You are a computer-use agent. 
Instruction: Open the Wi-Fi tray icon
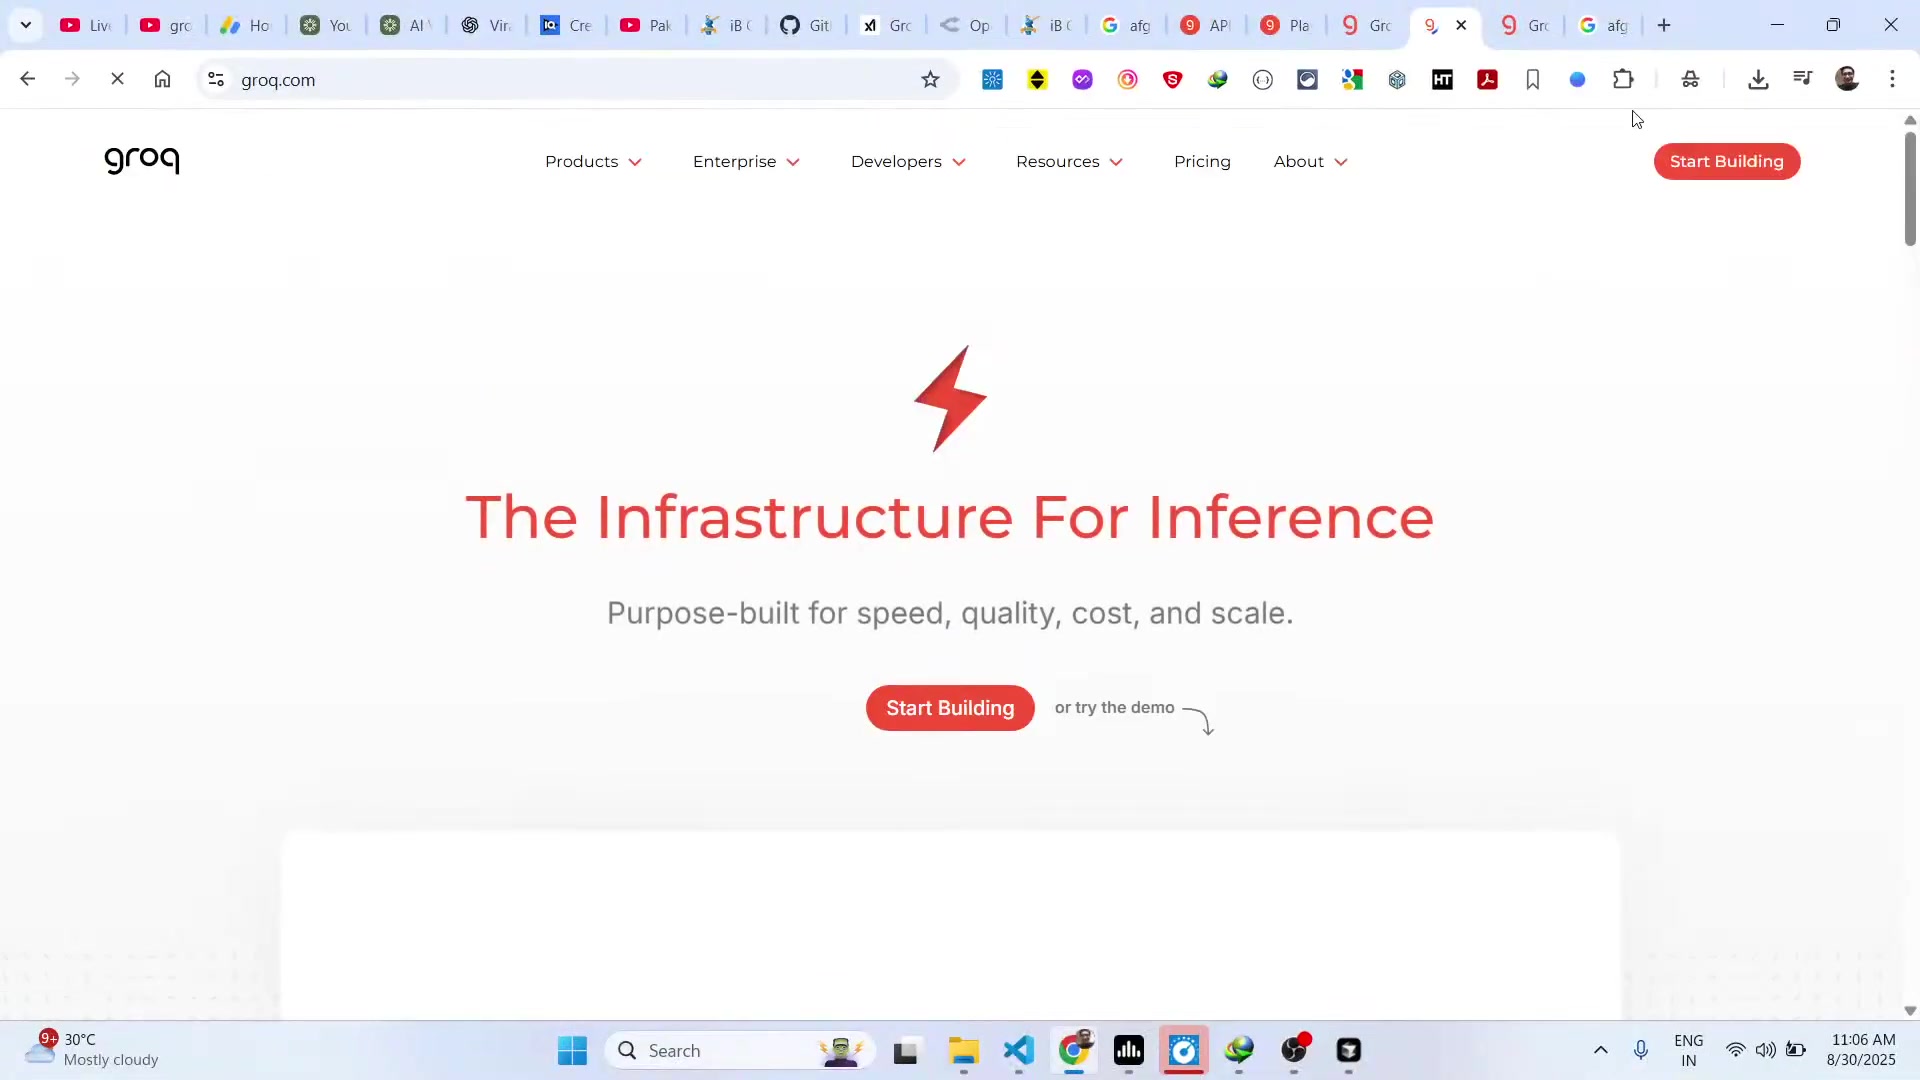click(1736, 1050)
